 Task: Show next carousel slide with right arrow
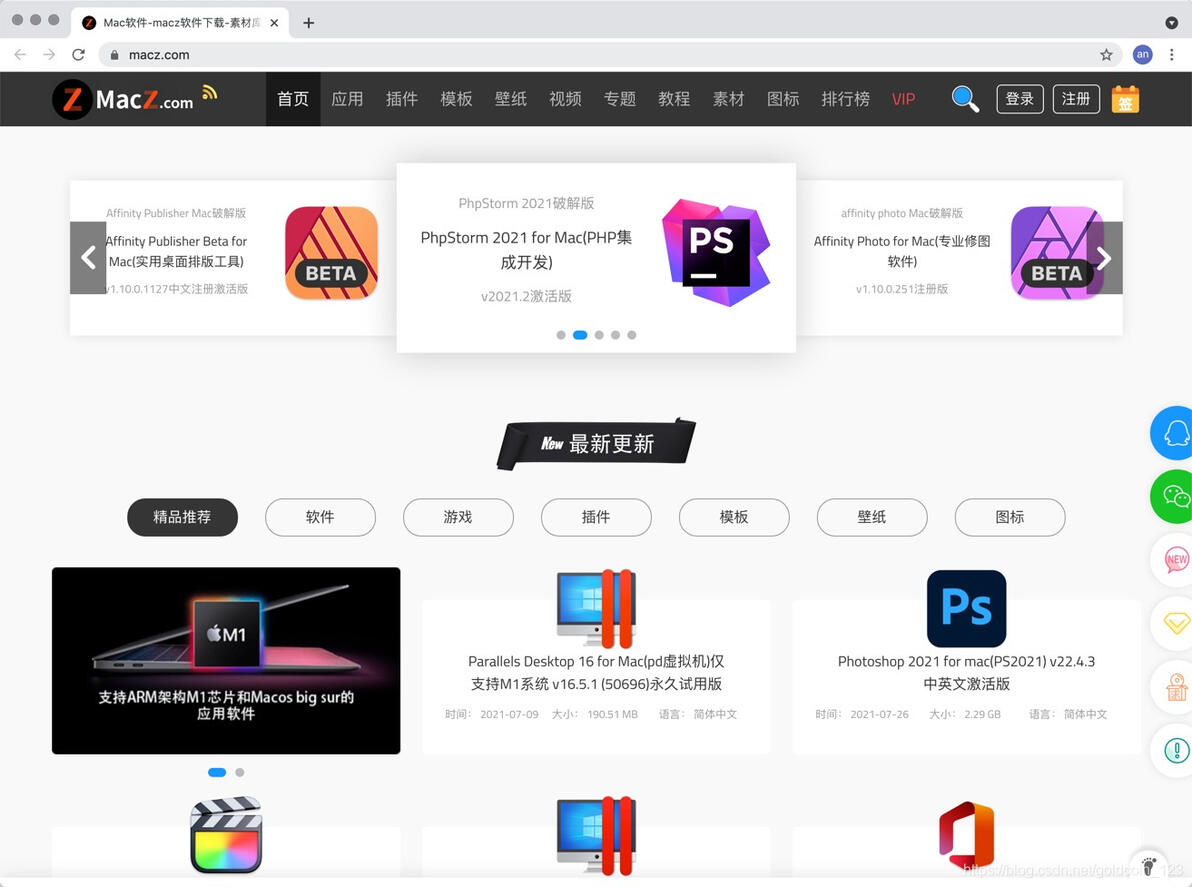point(1105,258)
